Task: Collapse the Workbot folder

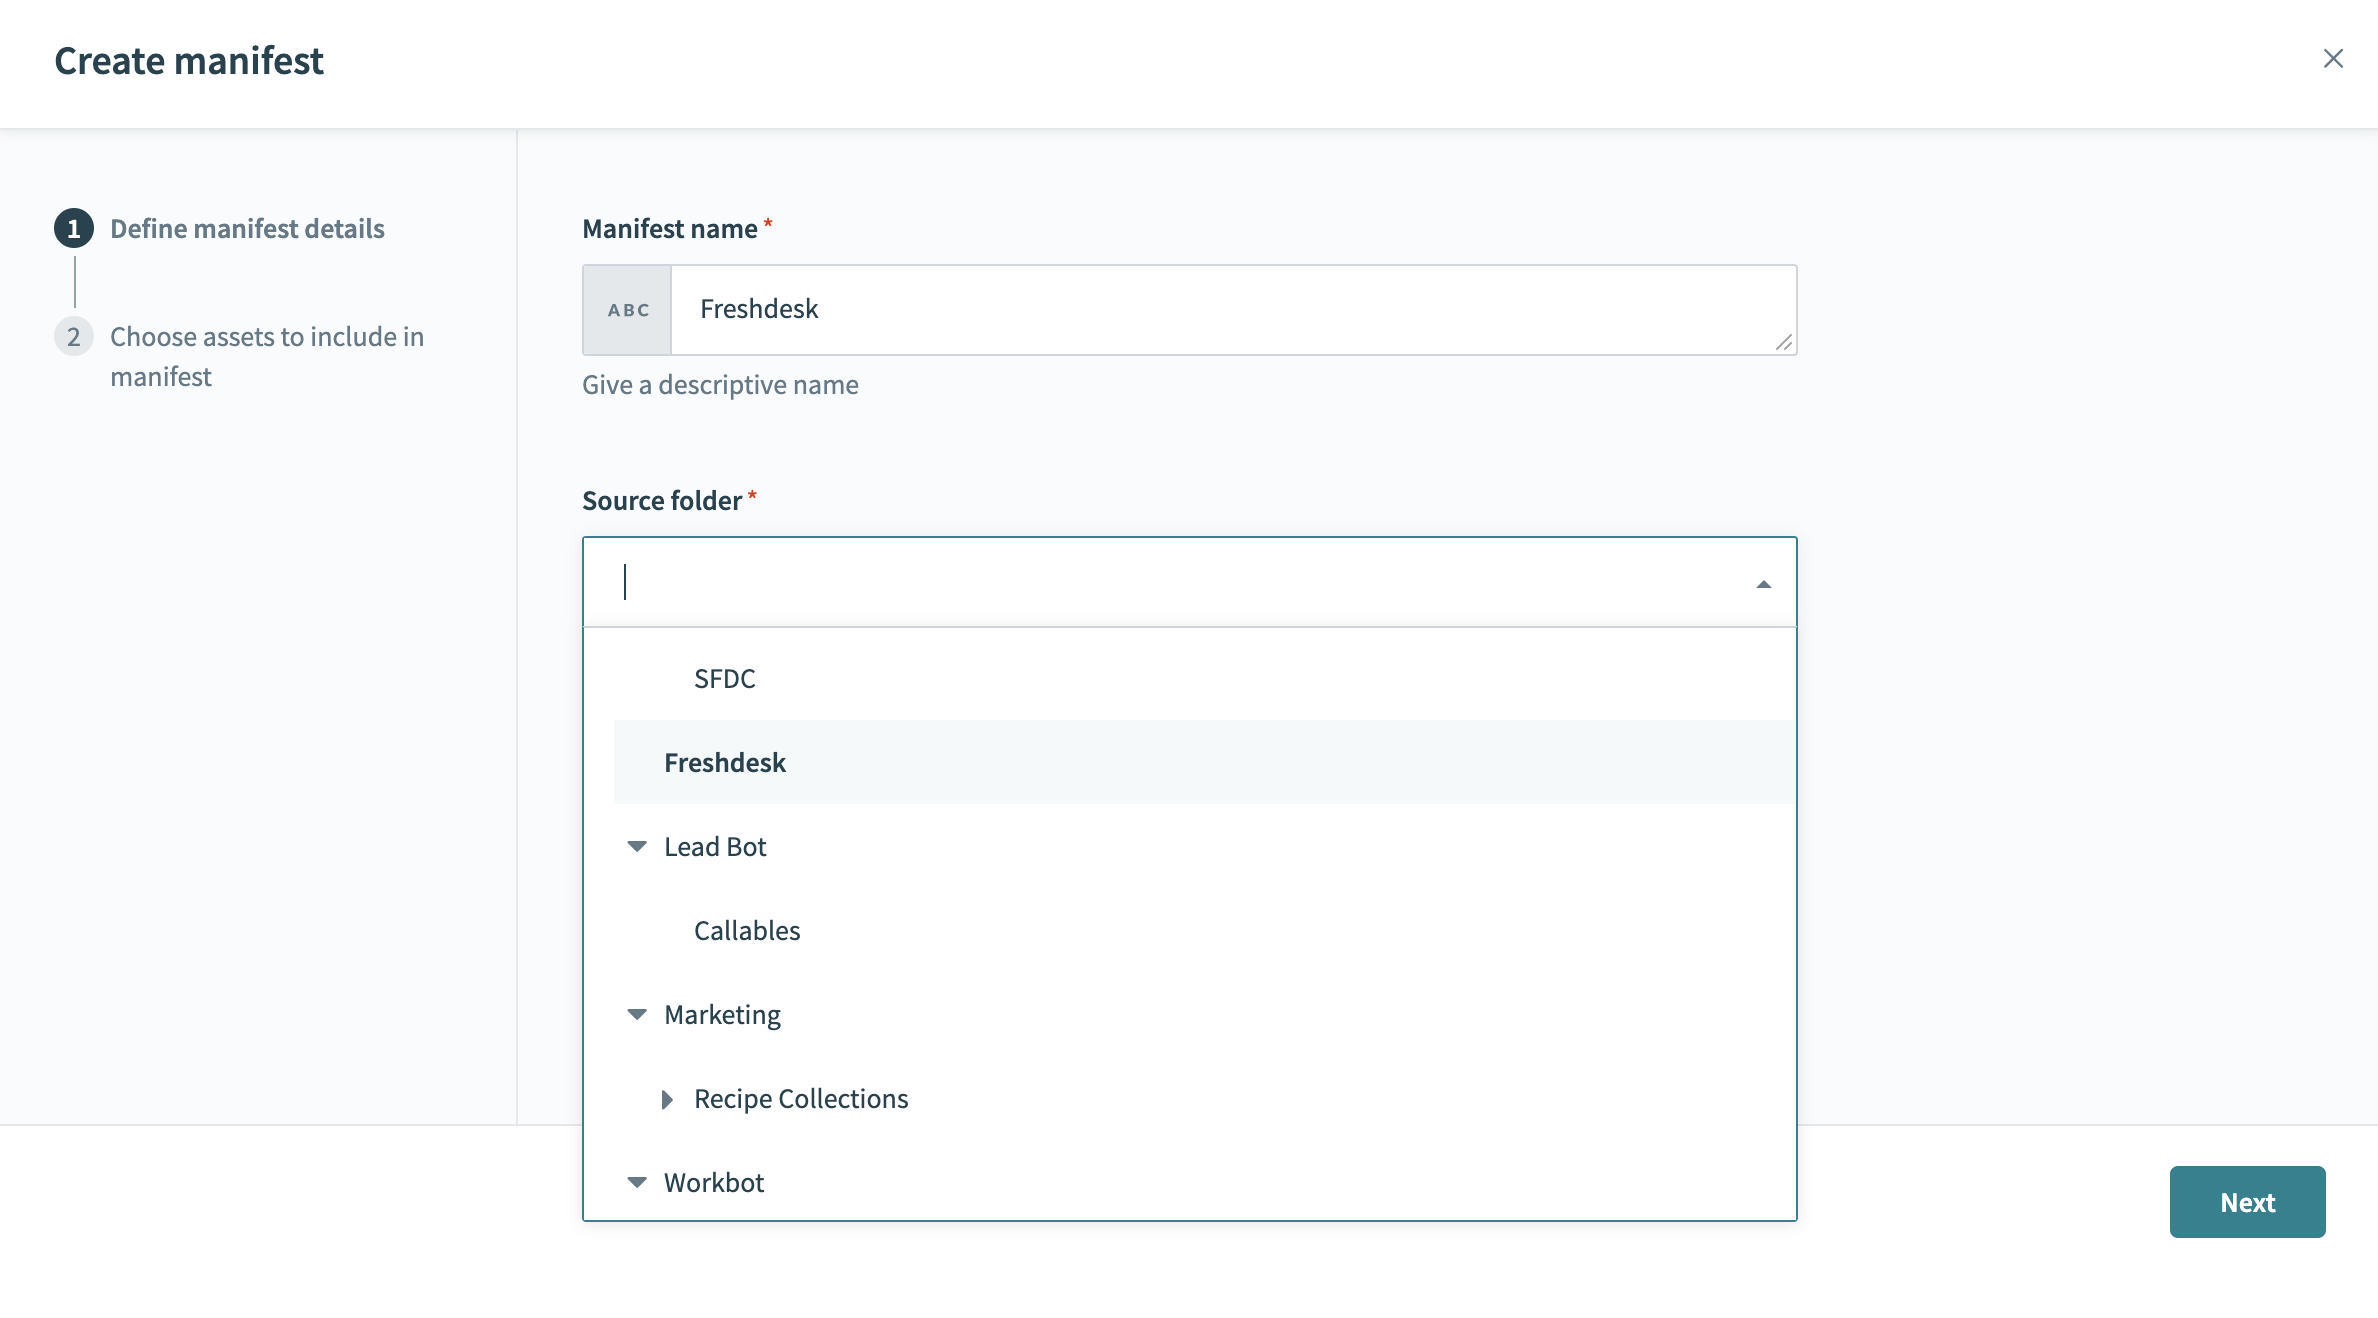Action: (x=637, y=1183)
